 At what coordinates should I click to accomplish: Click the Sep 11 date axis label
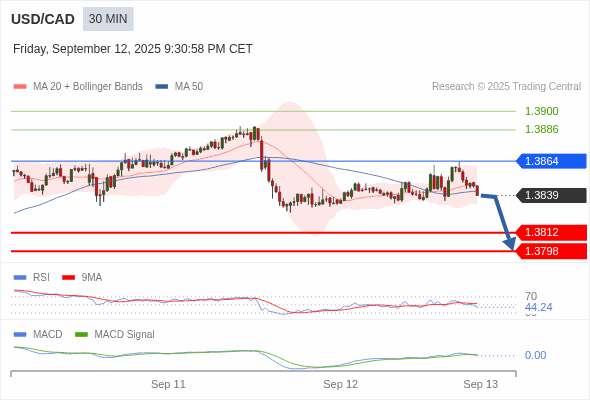coord(168,384)
